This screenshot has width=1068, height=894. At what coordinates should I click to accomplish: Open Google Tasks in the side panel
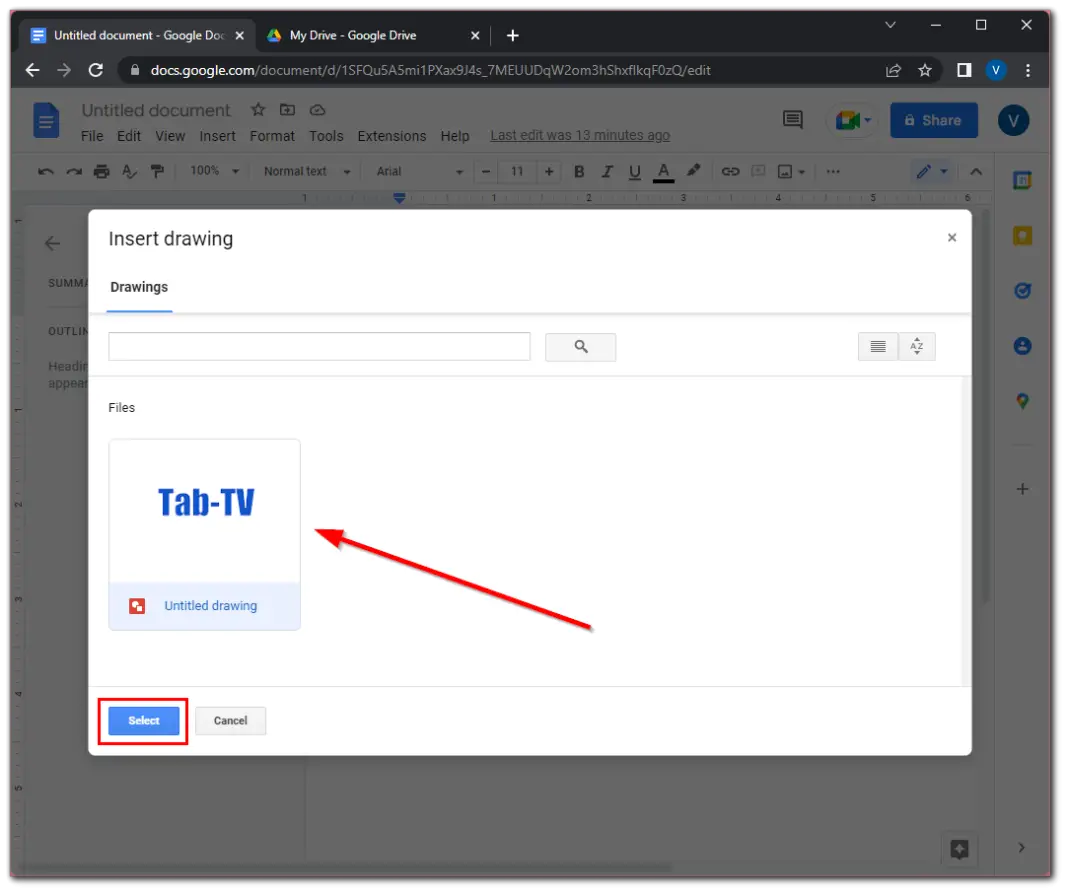point(1022,290)
